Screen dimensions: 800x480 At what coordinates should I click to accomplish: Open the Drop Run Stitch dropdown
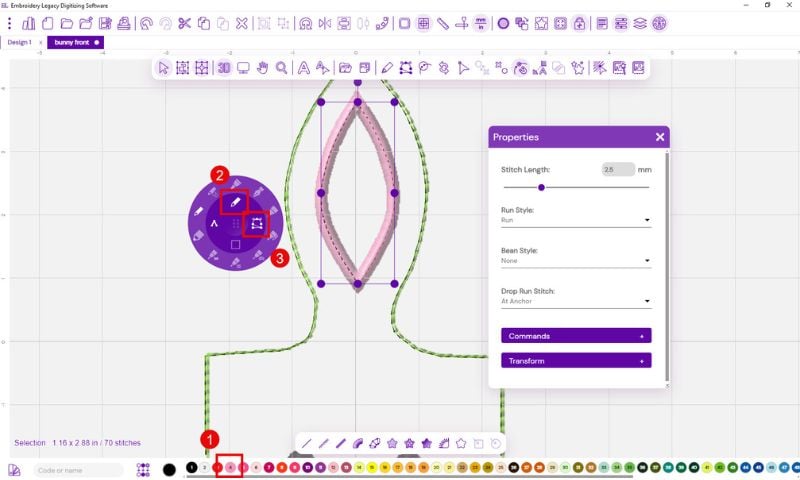pyautogui.click(x=575, y=301)
